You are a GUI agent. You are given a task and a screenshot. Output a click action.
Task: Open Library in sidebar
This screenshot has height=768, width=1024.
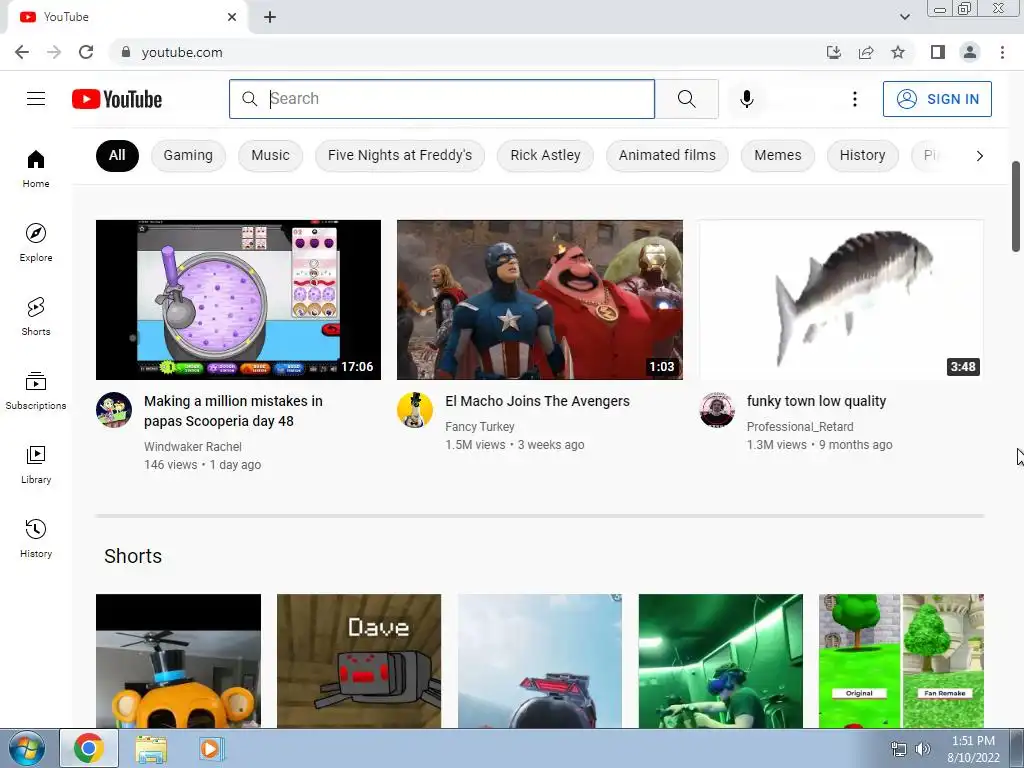[36, 464]
